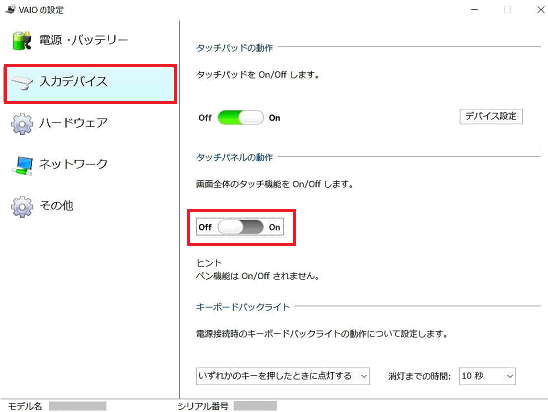Click the battery icon beside 電源・バッテリー
548x412 pixels.
click(x=22, y=41)
